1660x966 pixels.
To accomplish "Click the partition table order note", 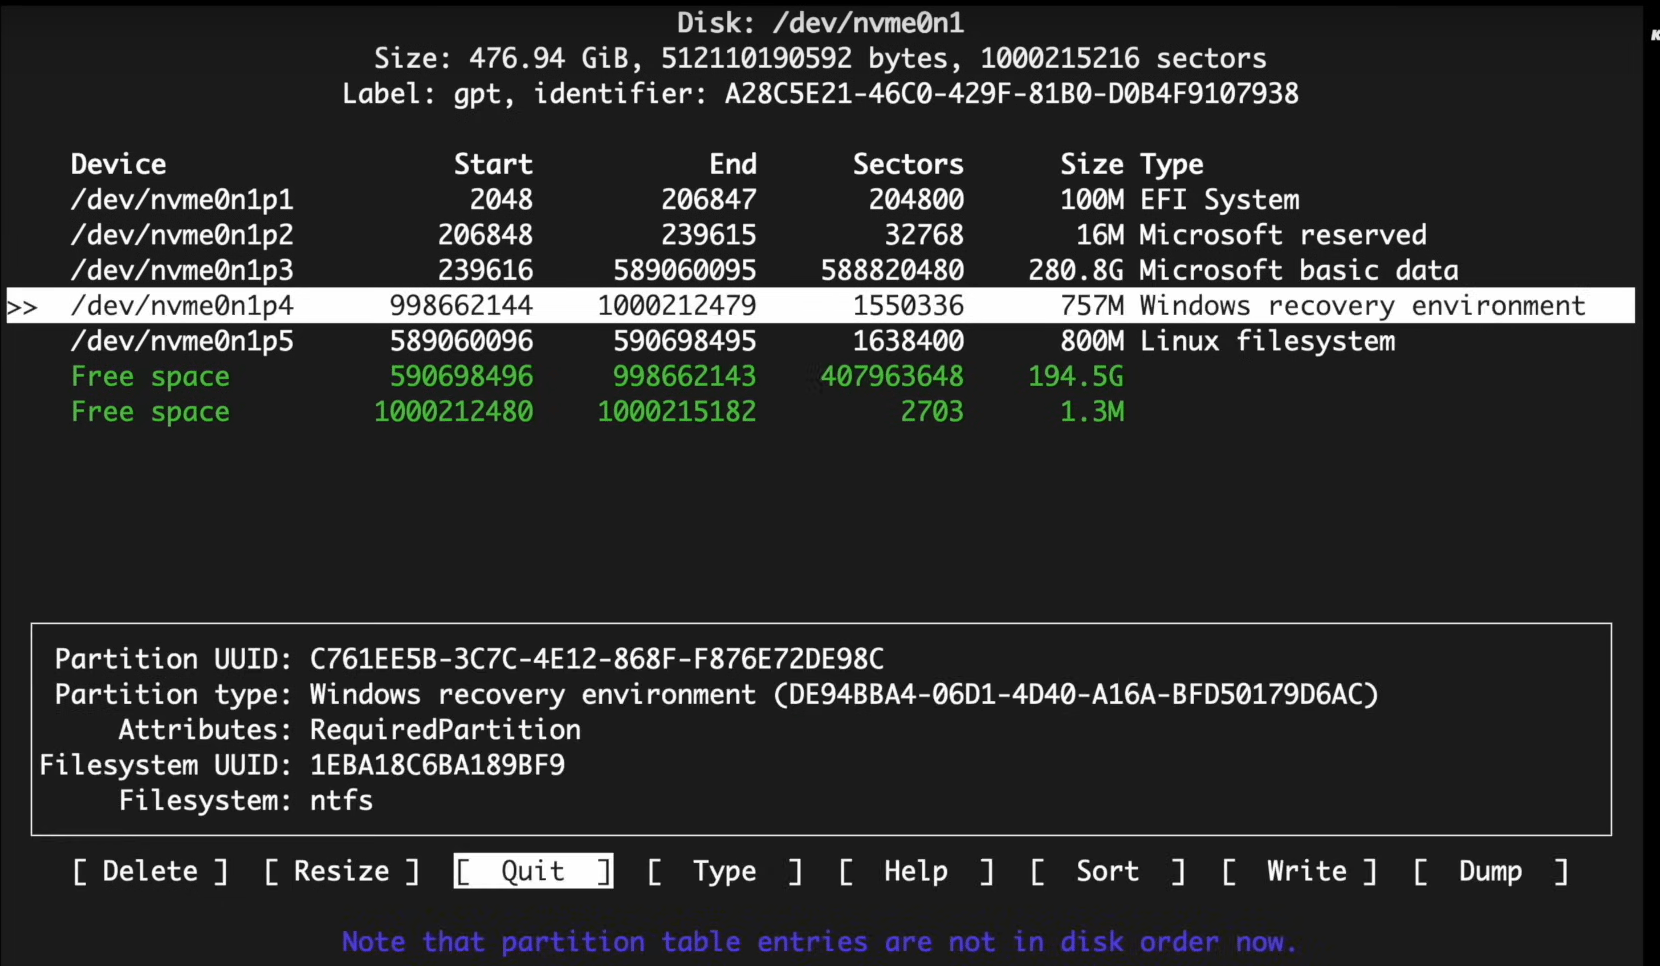I will pos(820,942).
